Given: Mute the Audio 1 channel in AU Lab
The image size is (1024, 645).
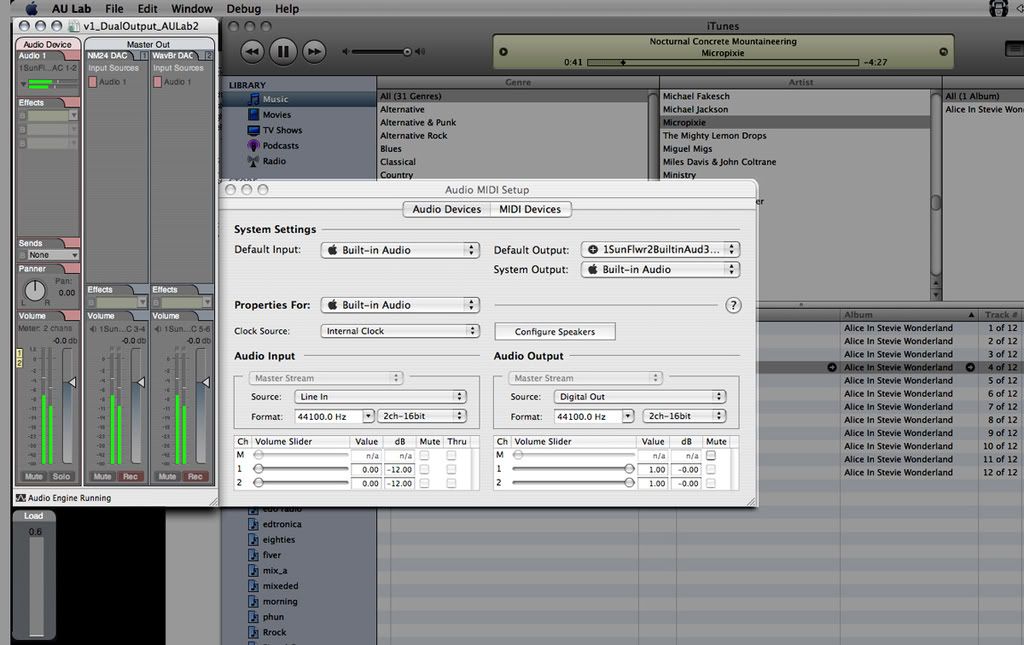Looking at the screenshot, I should point(34,477).
